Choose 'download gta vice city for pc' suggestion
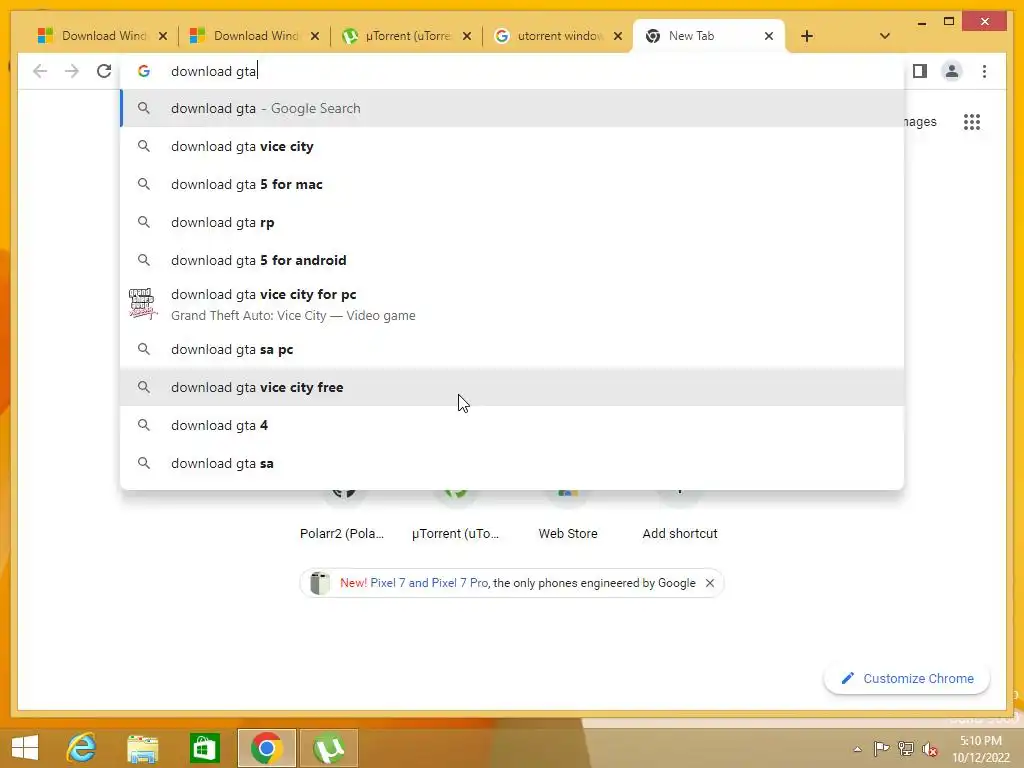1024x768 pixels. click(512, 304)
